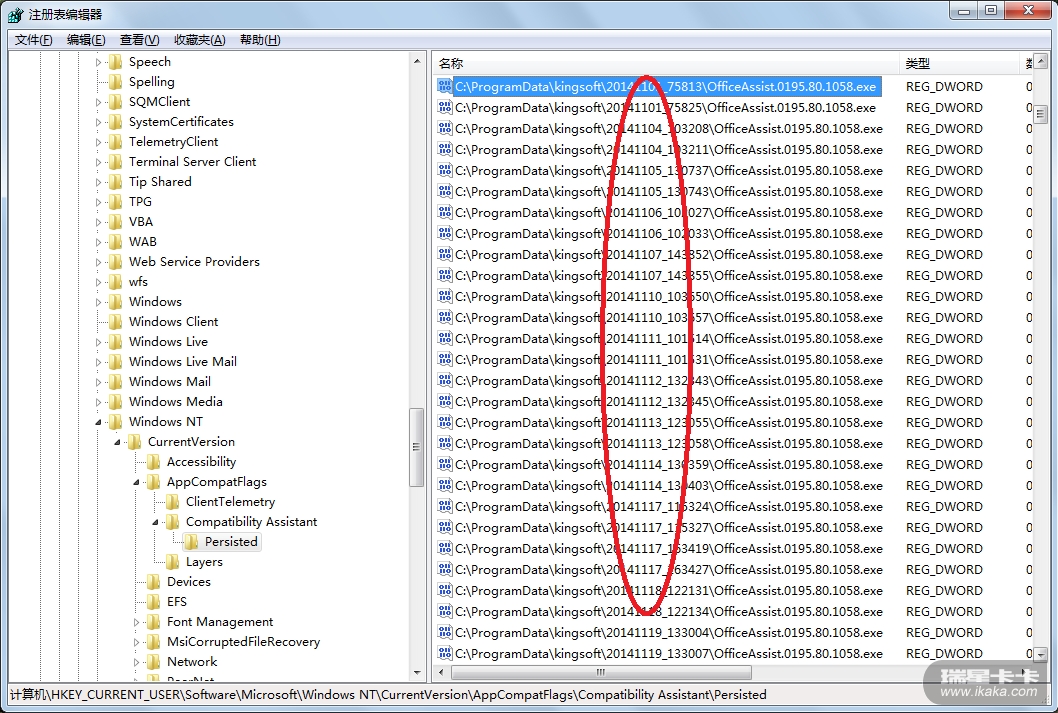Image resolution: width=1058 pixels, height=713 pixels.
Task: Click the DWORD icon for 20141101_75813 entry
Action: 445,86
